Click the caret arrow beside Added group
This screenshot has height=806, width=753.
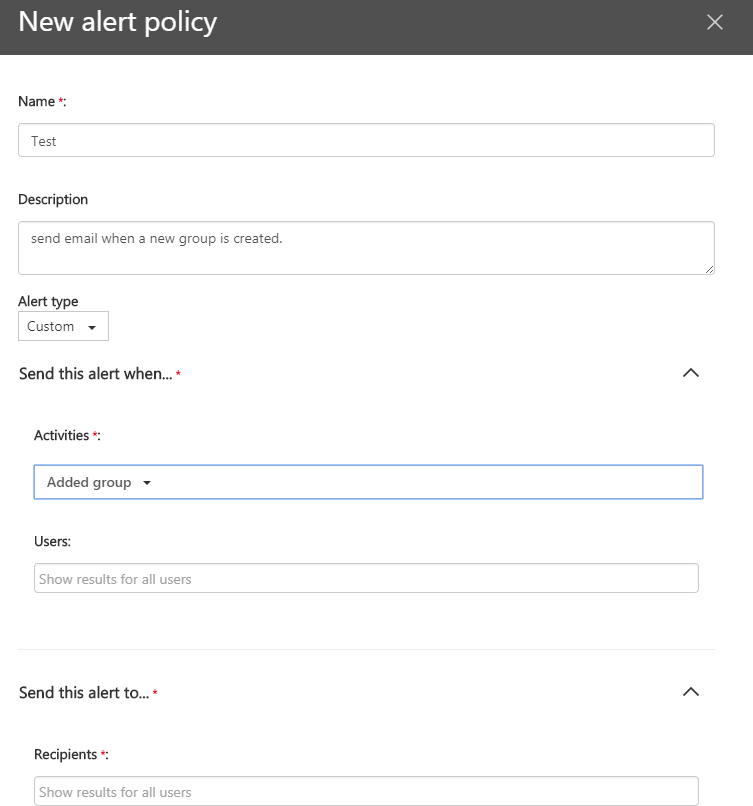click(x=147, y=483)
